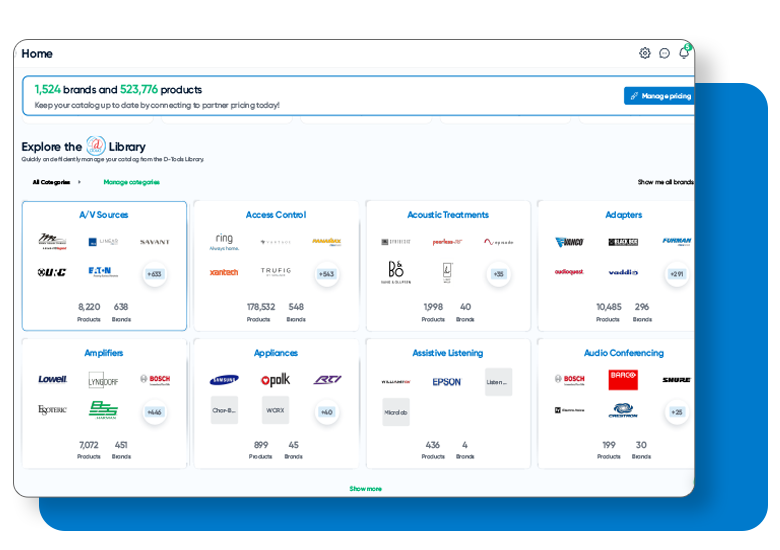This screenshot has height=550, width=780.
Task: Click the 638 brands count
Action: (x=121, y=307)
